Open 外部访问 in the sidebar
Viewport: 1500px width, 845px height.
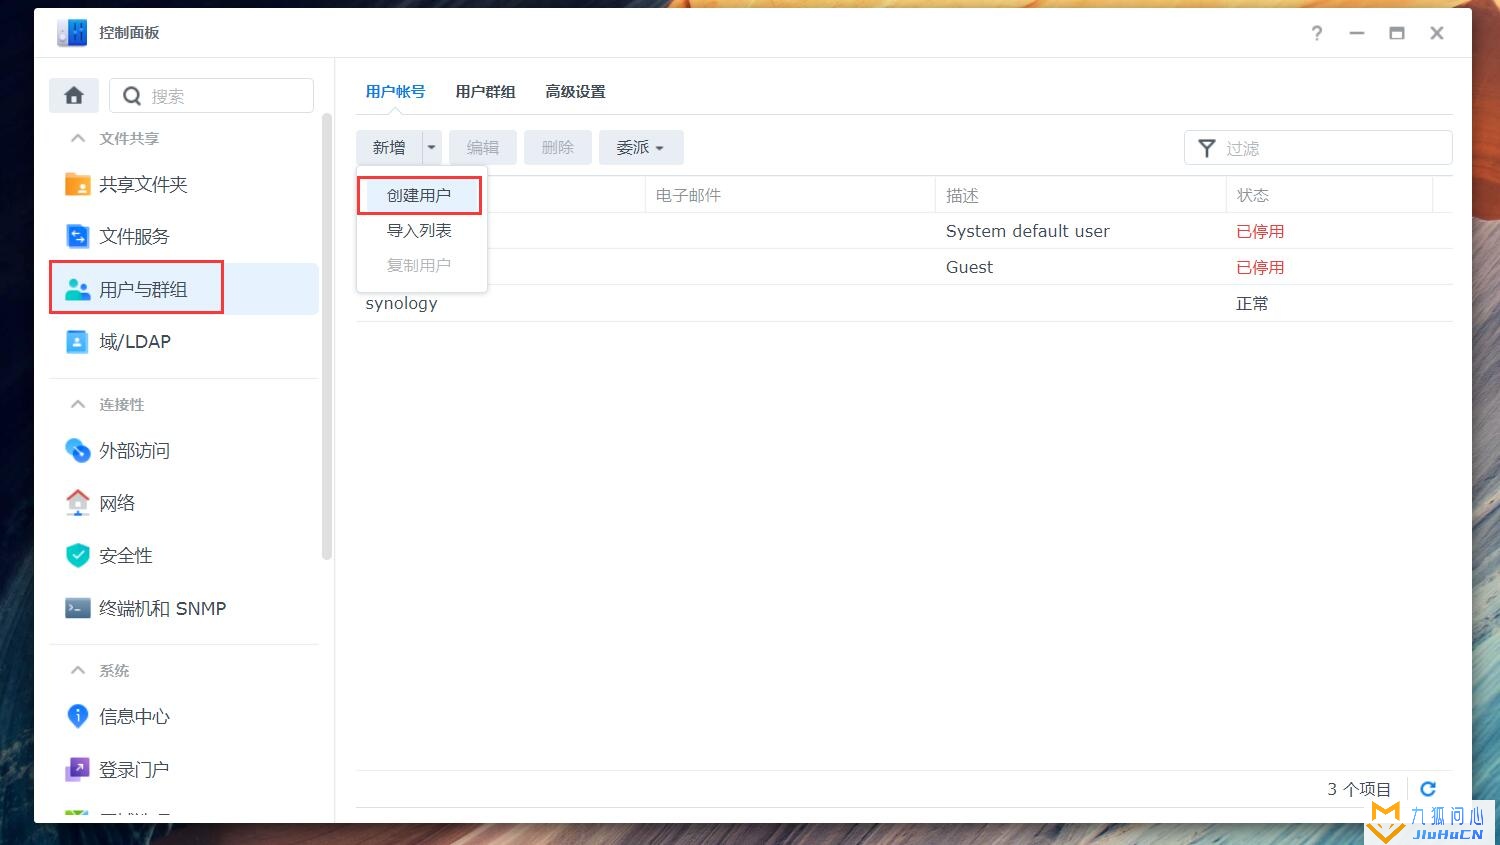pos(184,450)
